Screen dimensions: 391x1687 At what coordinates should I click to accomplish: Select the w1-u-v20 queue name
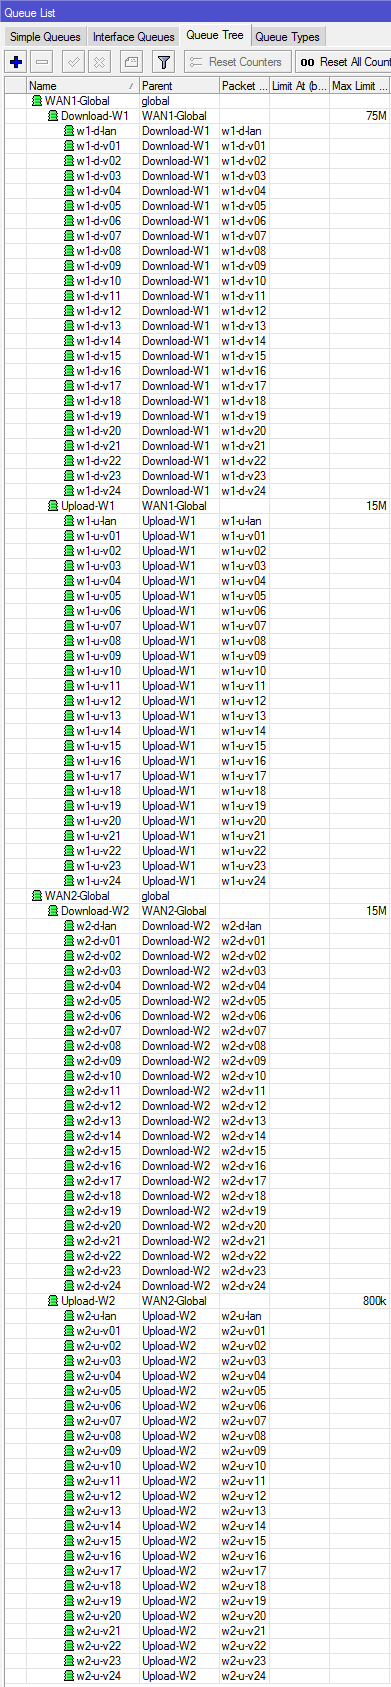pyautogui.click(x=99, y=821)
